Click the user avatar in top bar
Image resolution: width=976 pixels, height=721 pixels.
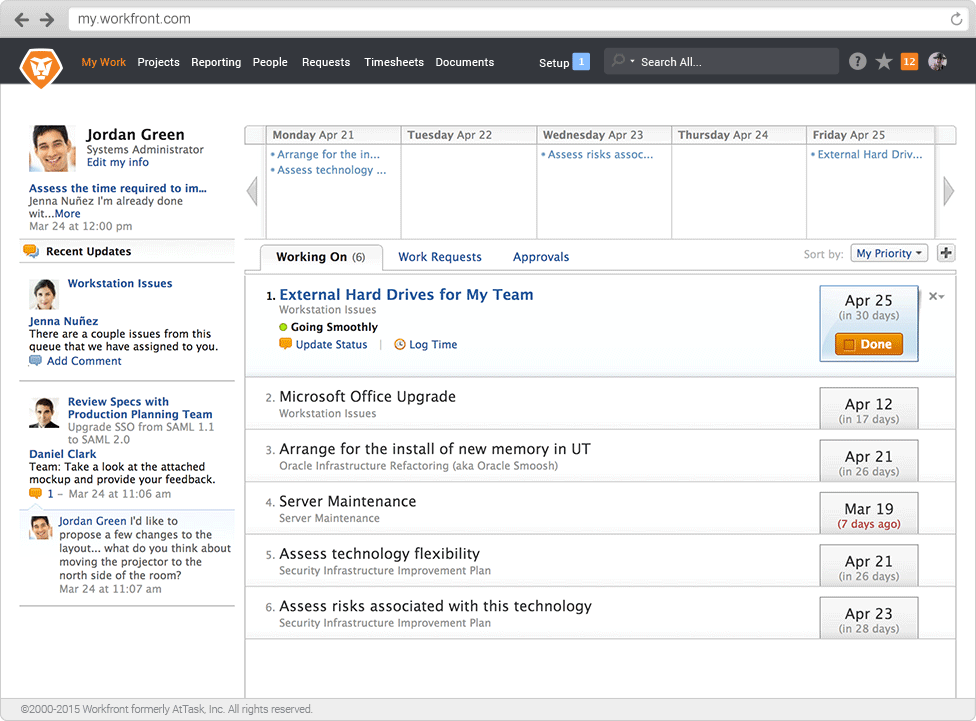click(x=937, y=62)
